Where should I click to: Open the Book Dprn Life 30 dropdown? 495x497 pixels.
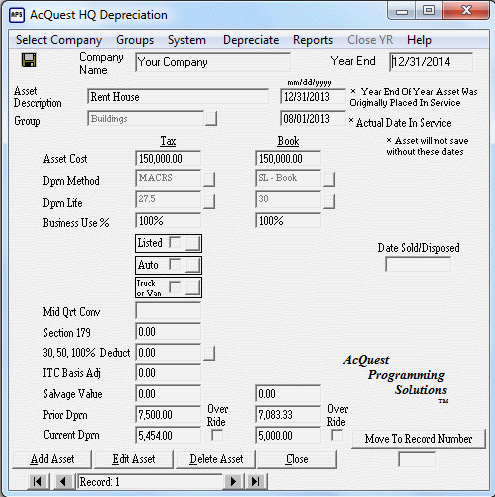click(329, 201)
